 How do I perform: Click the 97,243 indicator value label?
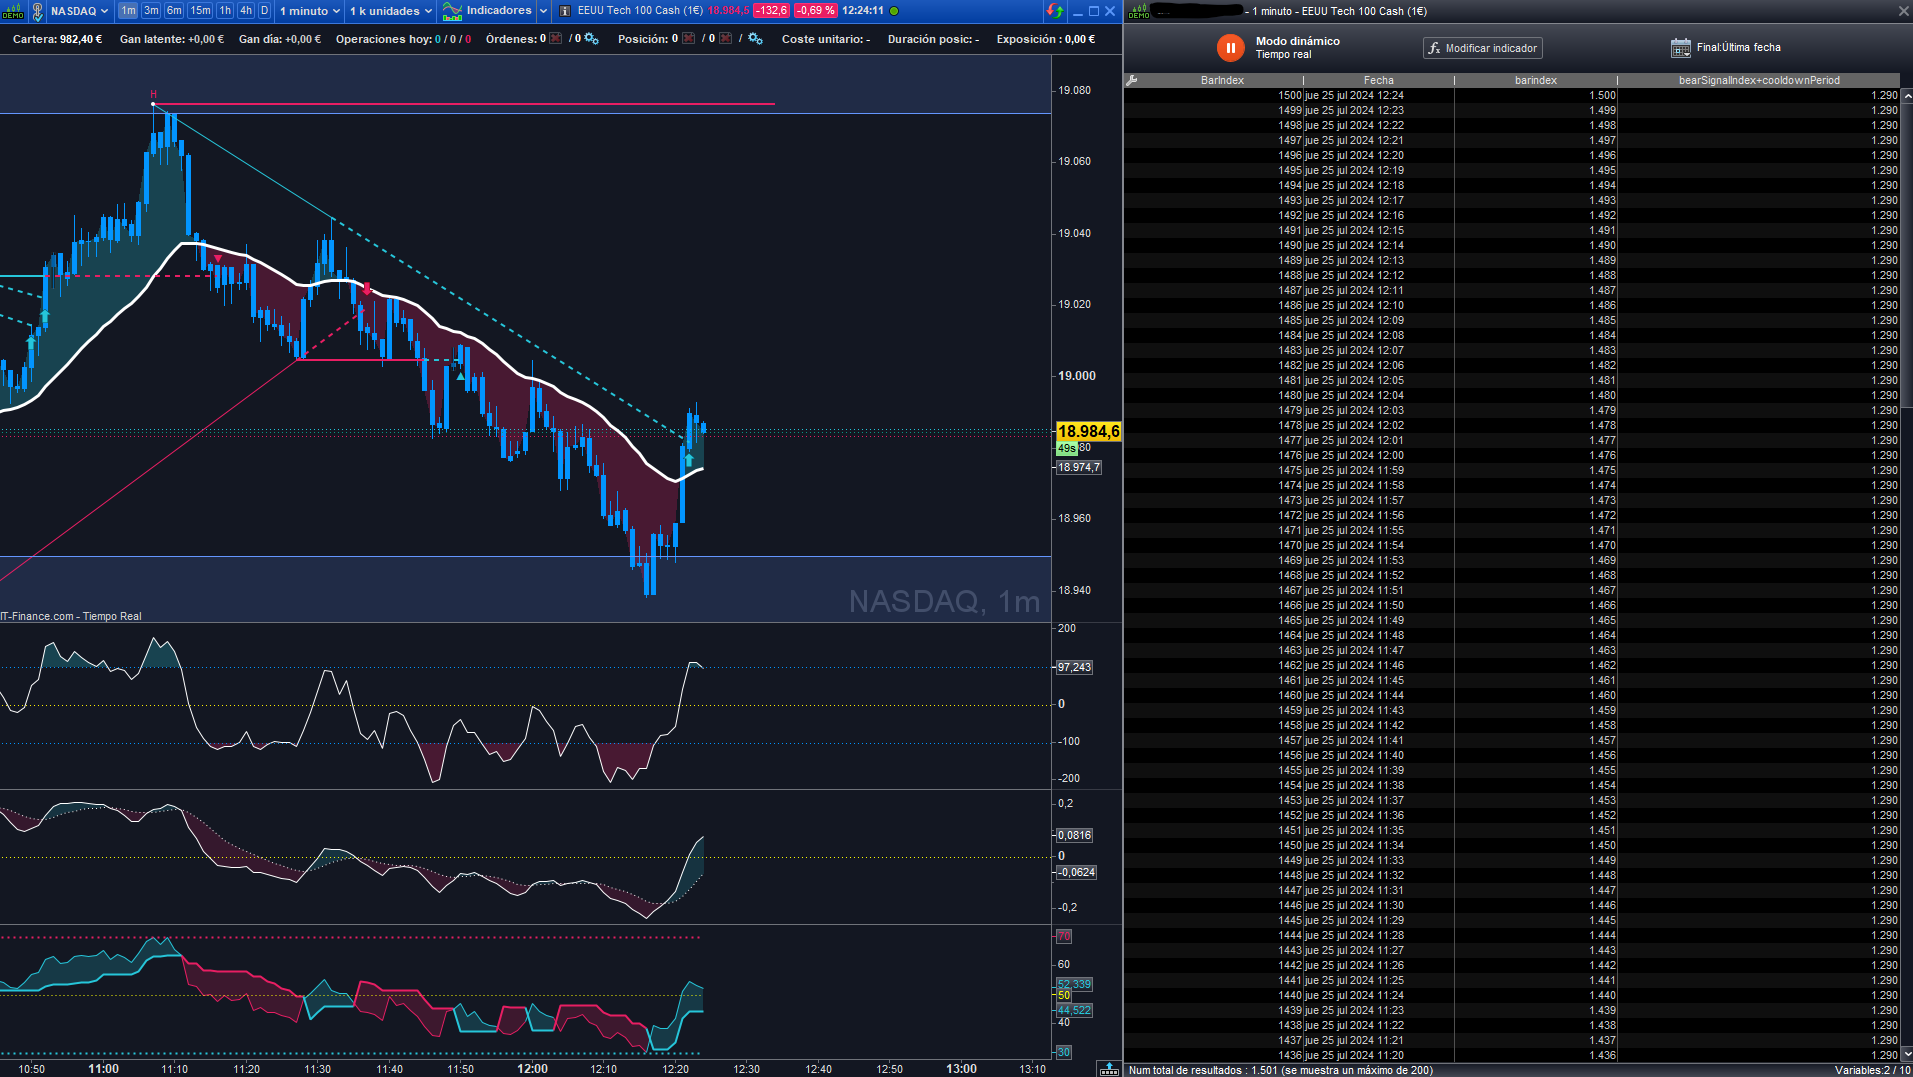coord(1074,667)
